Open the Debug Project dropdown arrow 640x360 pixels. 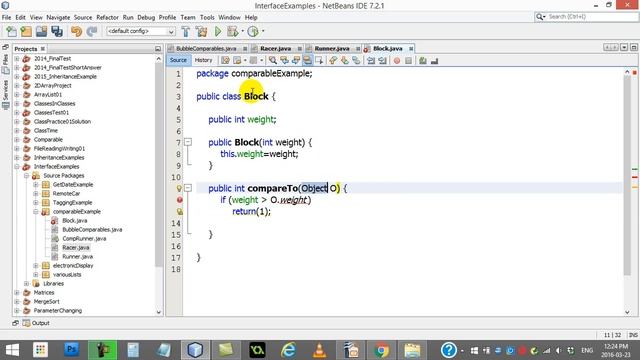coord(242,31)
